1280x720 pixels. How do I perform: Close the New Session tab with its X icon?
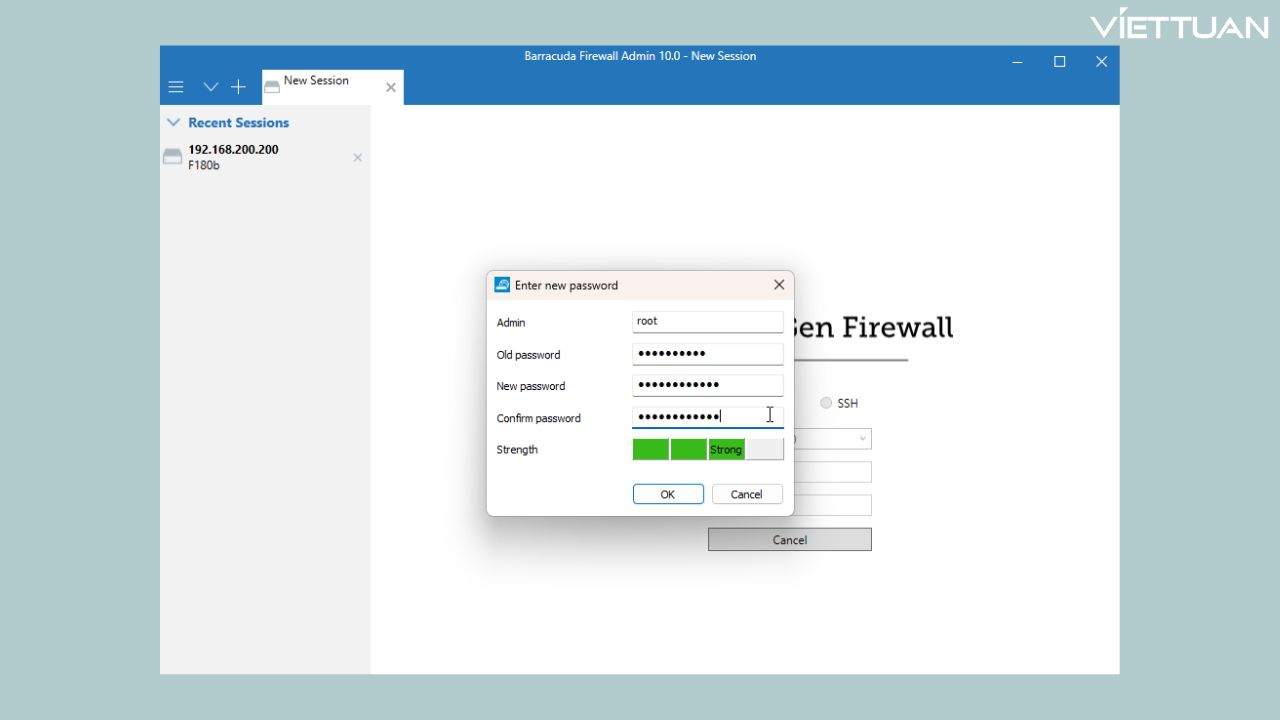(390, 87)
